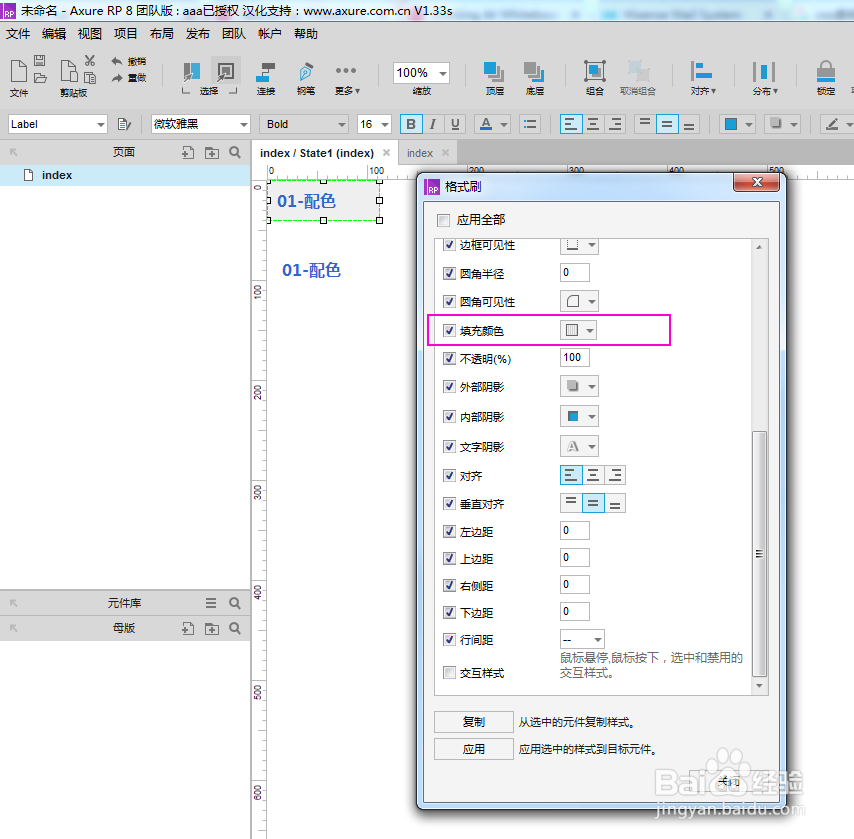Uncheck the 行间距 checkbox
The width and height of the screenshot is (854, 839).
(x=449, y=639)
